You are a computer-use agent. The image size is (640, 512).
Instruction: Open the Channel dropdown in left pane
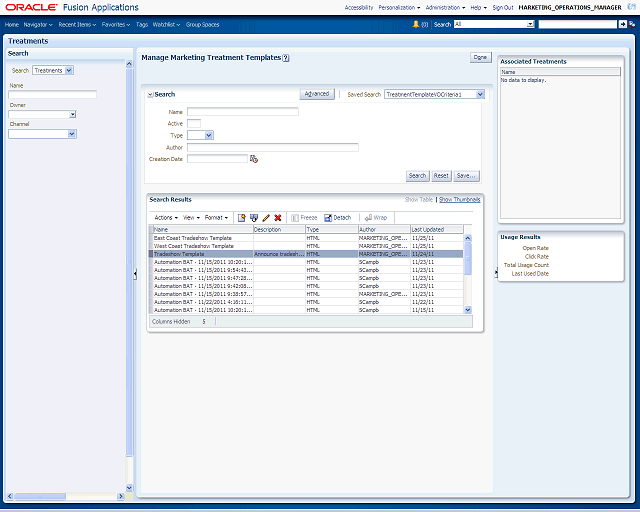pos(72,134)
